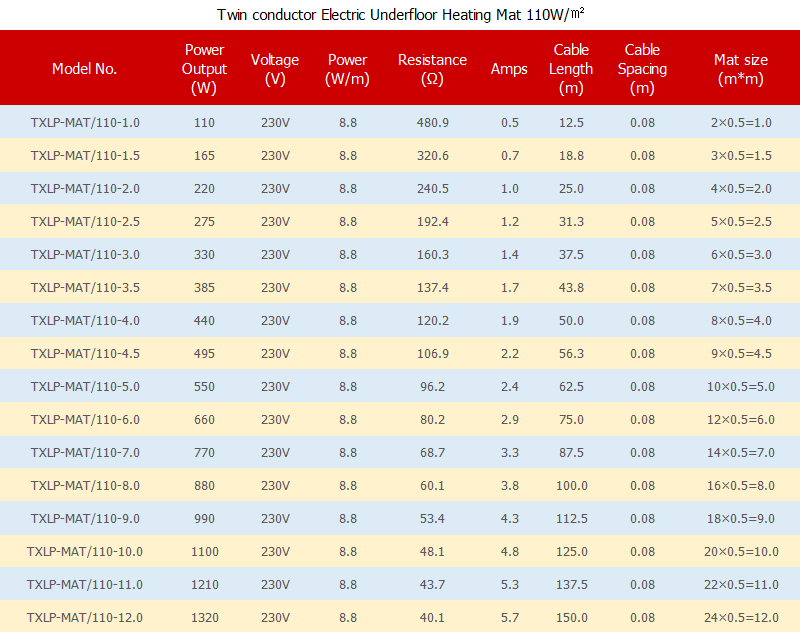This screenshot has height=632, width=800.
Task: Click the Power (W/m) column header
Action: pos(347,69)
